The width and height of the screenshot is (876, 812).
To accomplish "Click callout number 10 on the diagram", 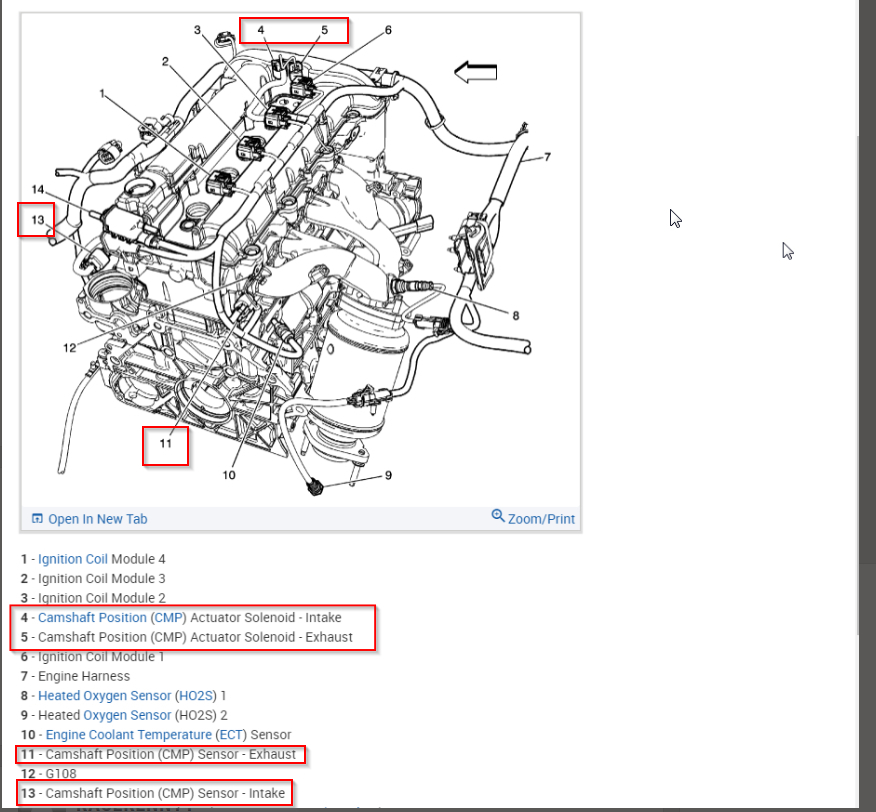I will (229, 475).
